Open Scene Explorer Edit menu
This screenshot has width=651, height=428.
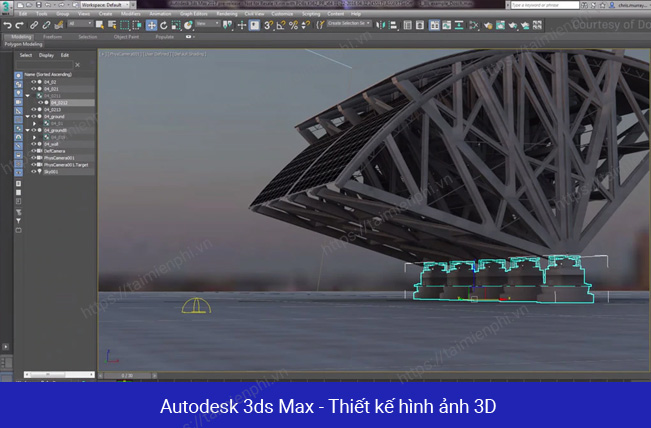(65, 55)
